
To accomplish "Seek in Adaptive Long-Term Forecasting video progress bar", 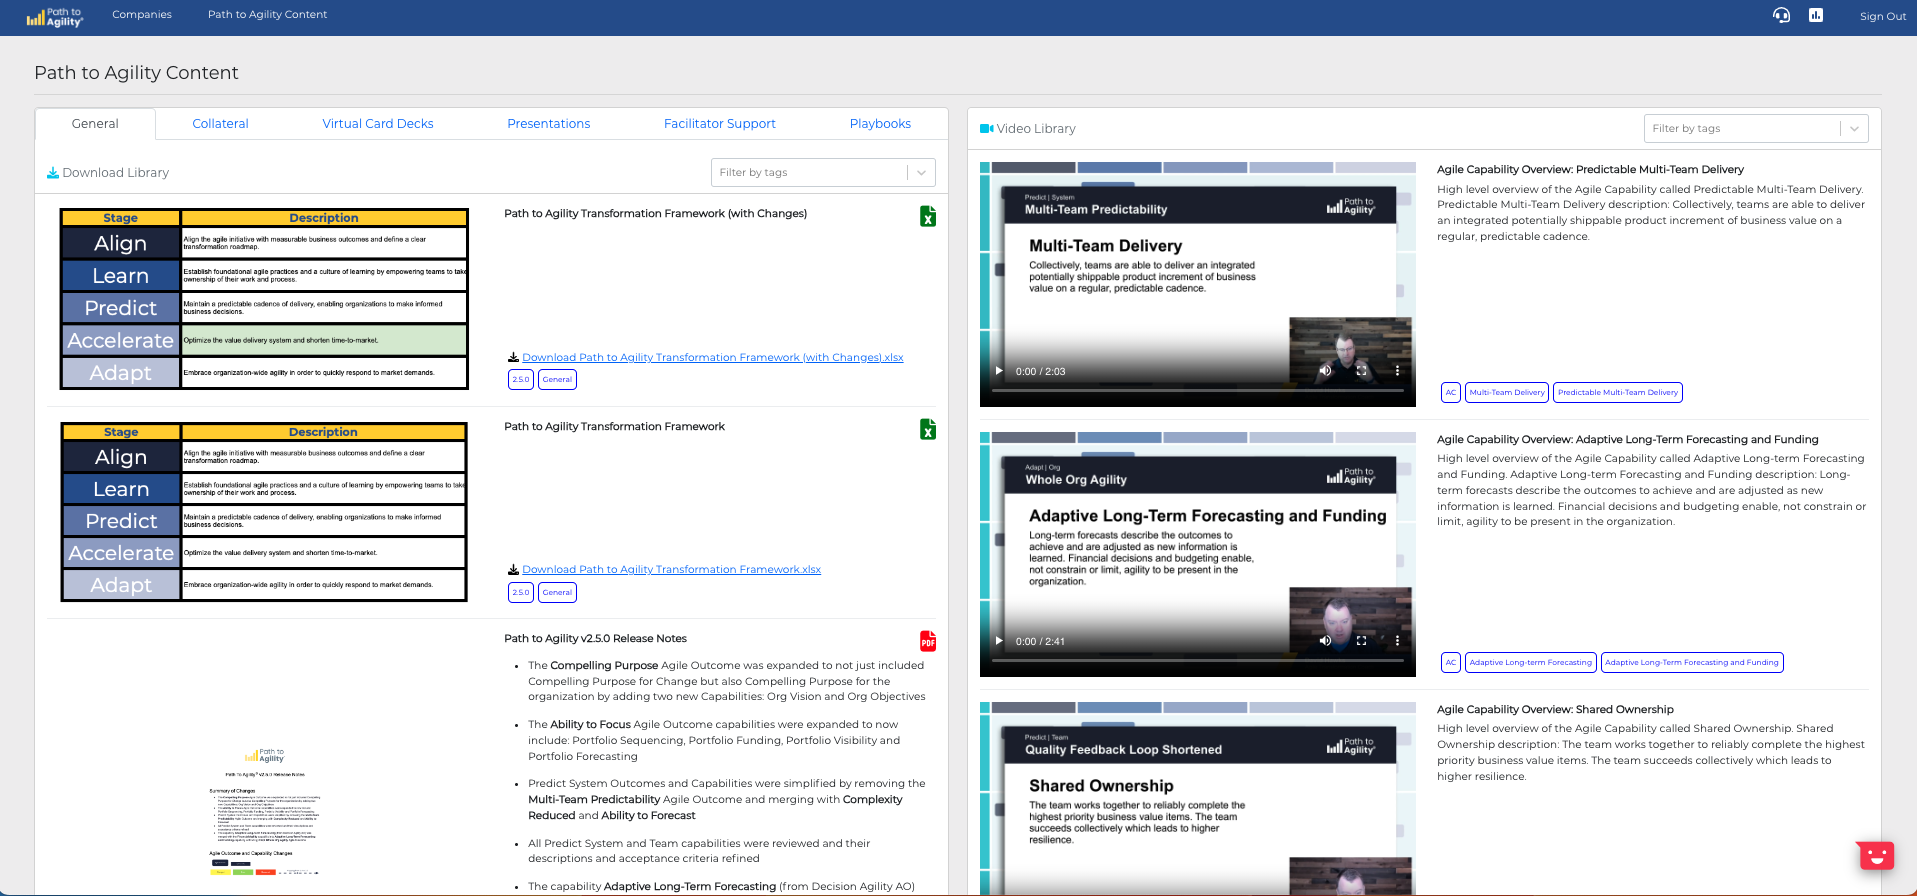I will coord(1198,660).
